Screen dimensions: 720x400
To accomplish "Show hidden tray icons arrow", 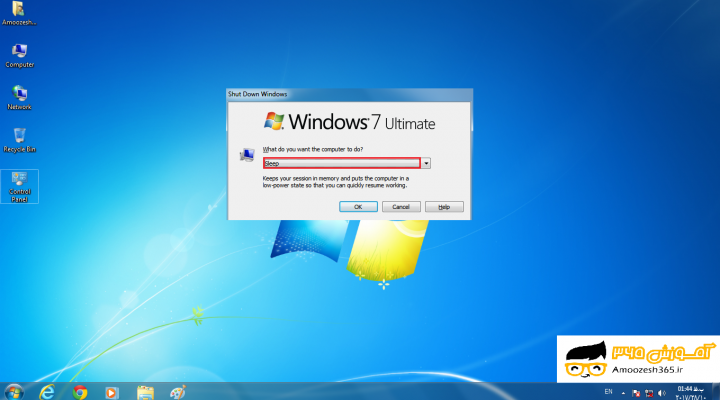I will point(623,393).
